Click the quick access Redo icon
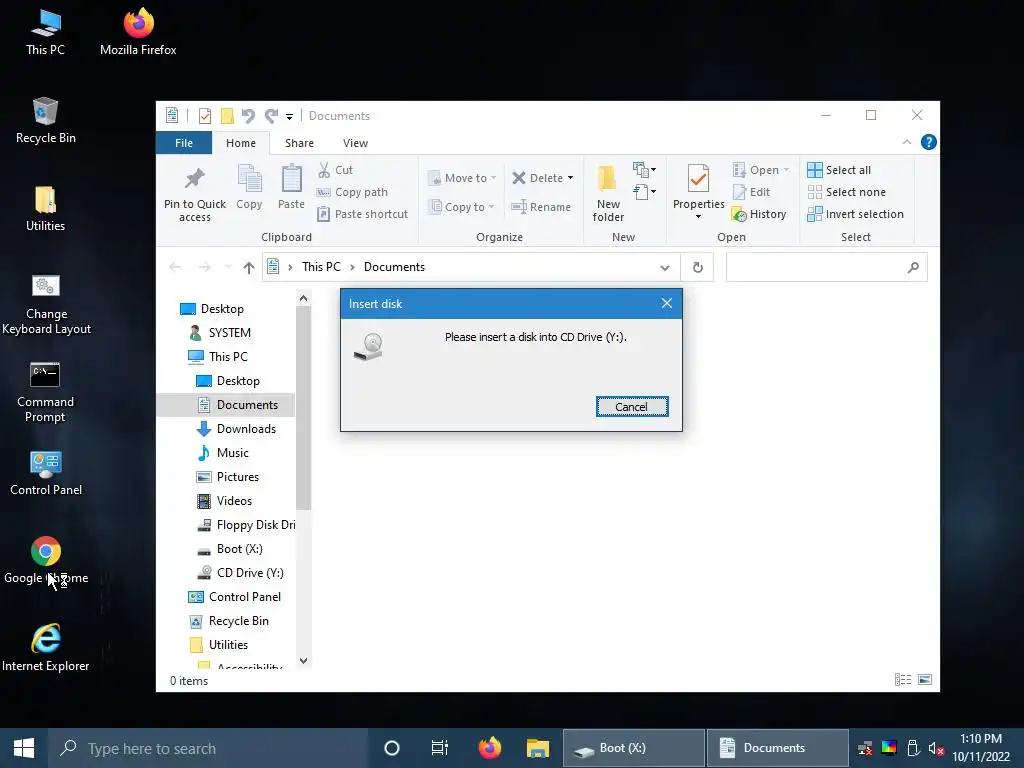 tap(271, 116)
